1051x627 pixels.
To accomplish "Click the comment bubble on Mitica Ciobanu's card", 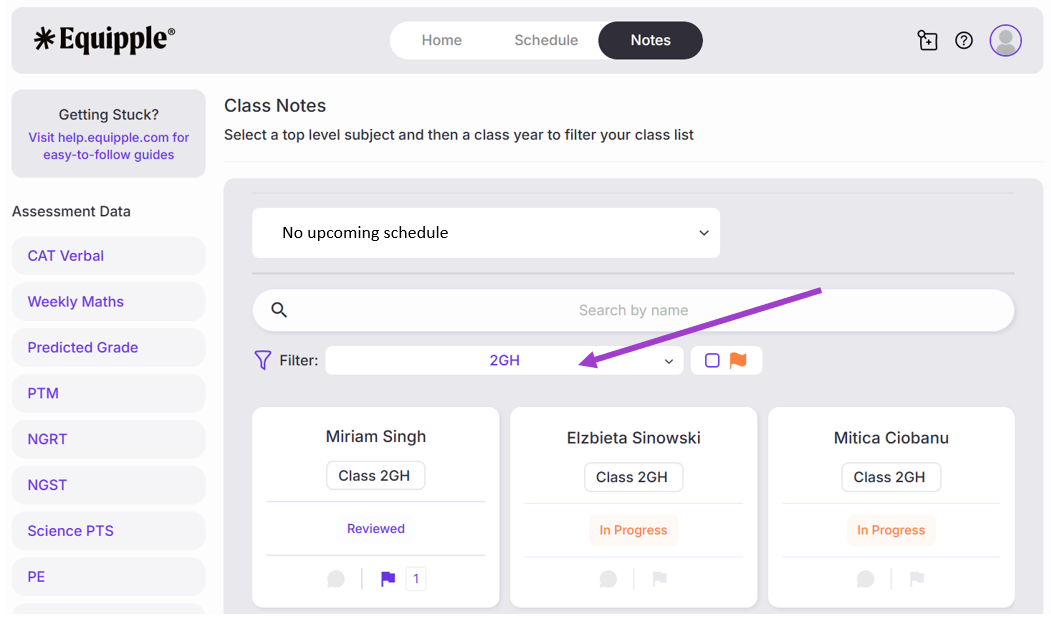I will pos(865,579).
